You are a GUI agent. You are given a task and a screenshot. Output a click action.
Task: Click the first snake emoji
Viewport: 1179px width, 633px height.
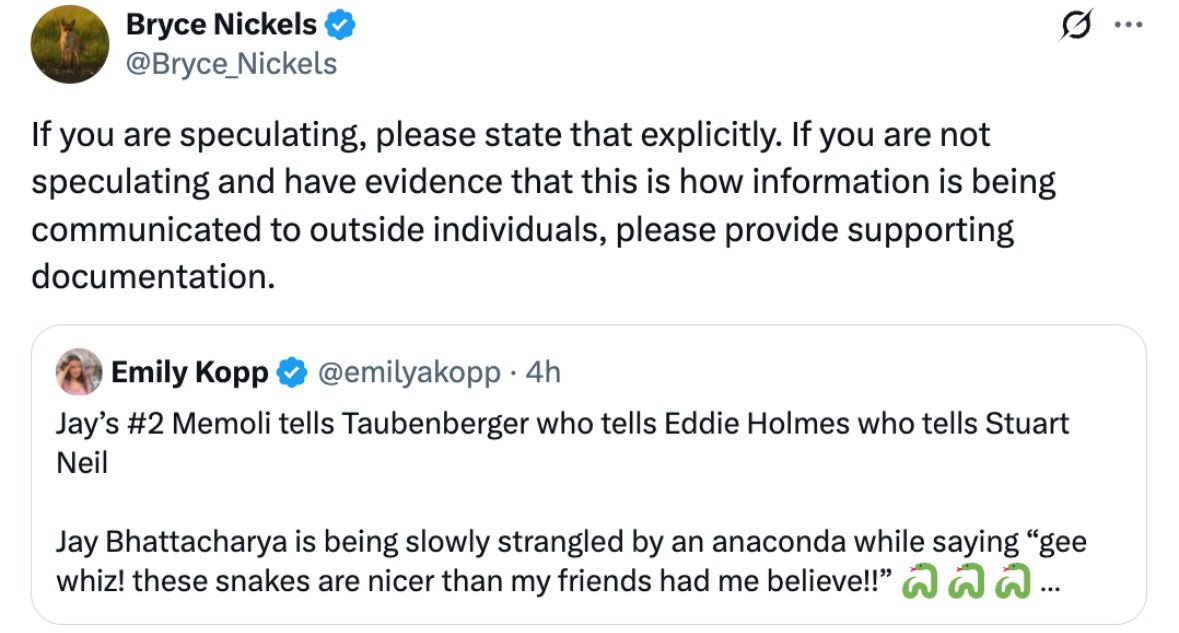(x=920, y=581)
